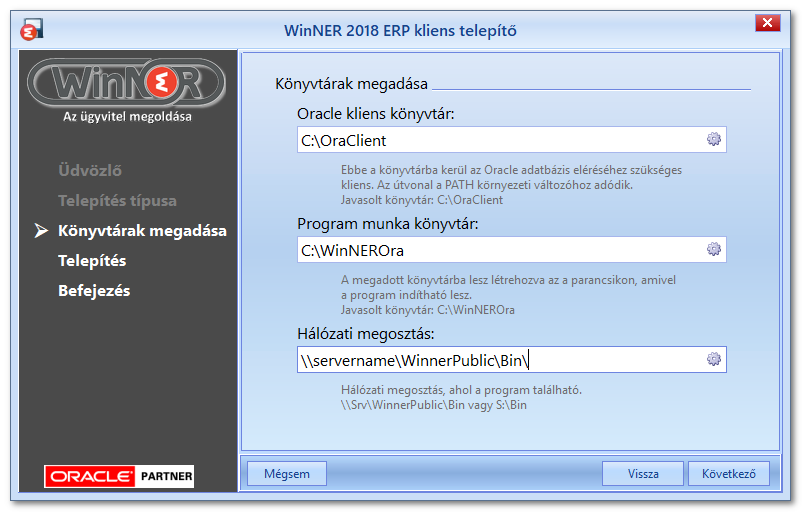Focus the C:\OraClient path input field

point(511,140)
